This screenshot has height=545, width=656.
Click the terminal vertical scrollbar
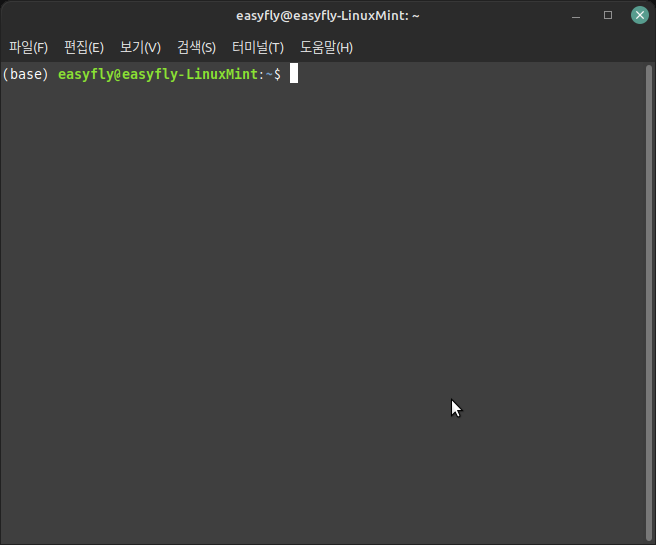(x=649, y=303)
